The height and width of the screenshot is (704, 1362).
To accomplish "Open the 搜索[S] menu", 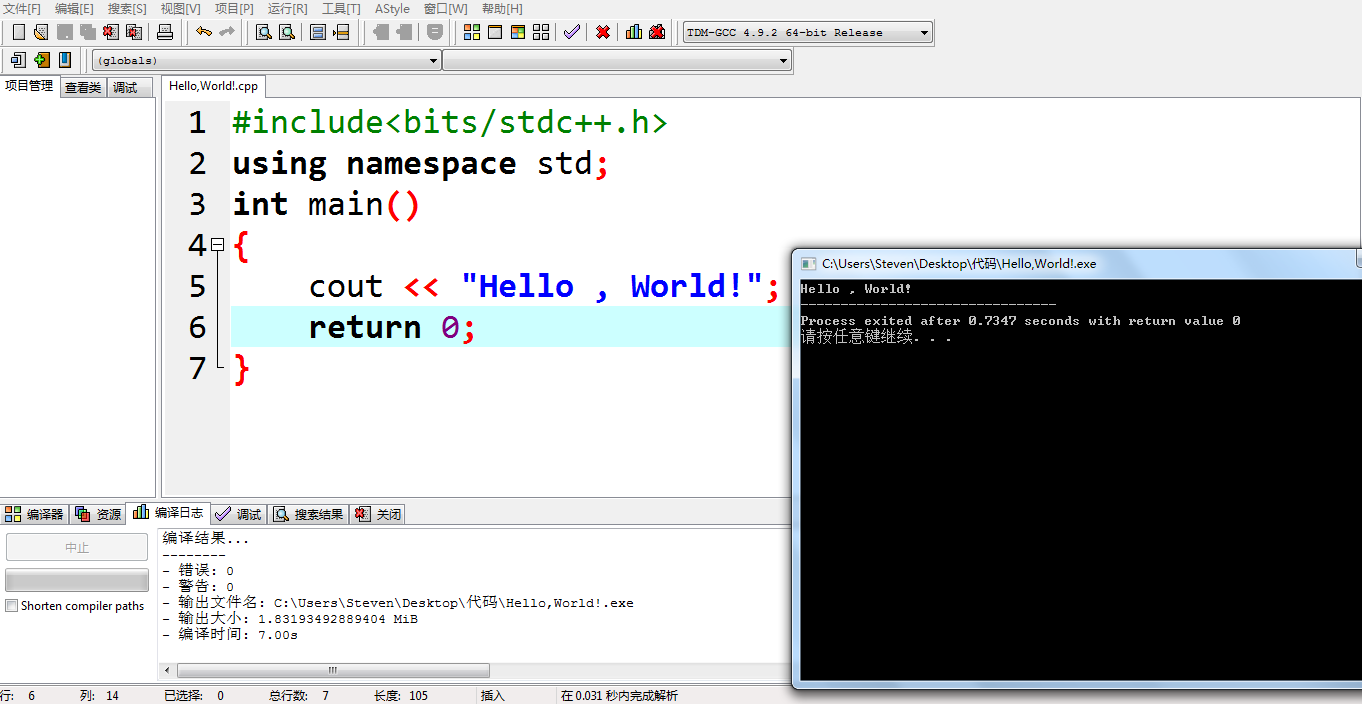I will [128, 9].
